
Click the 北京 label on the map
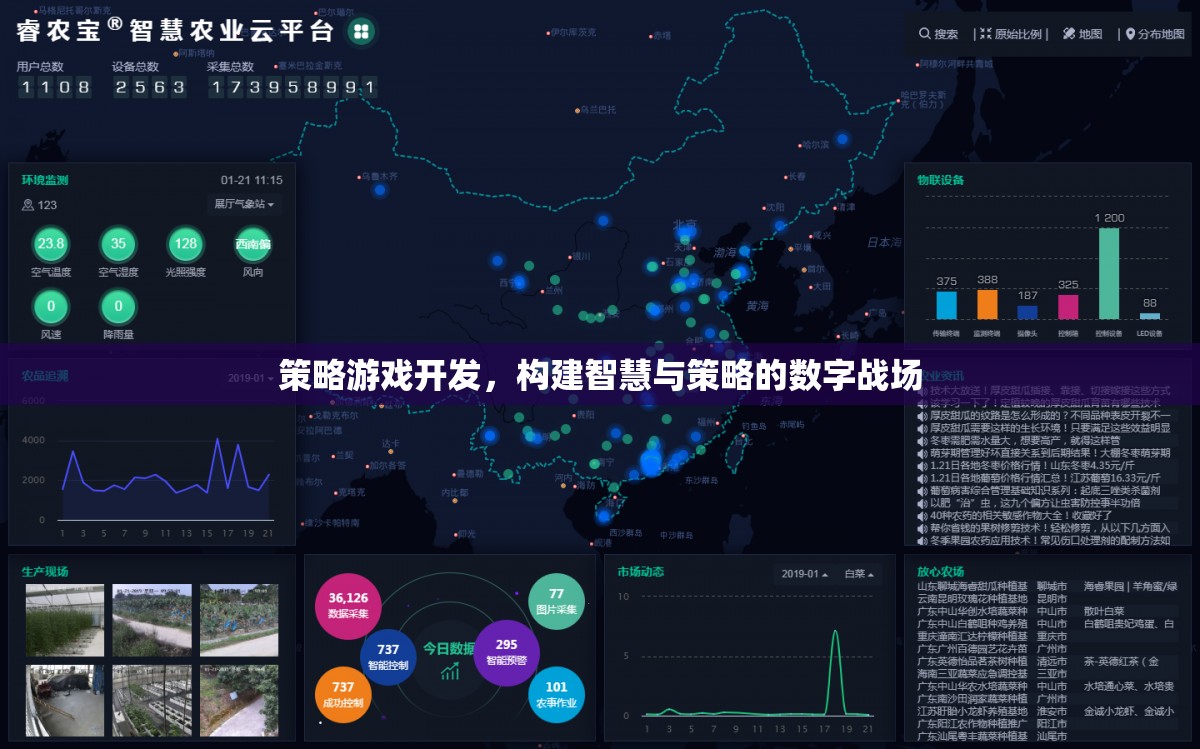[685, 224]
